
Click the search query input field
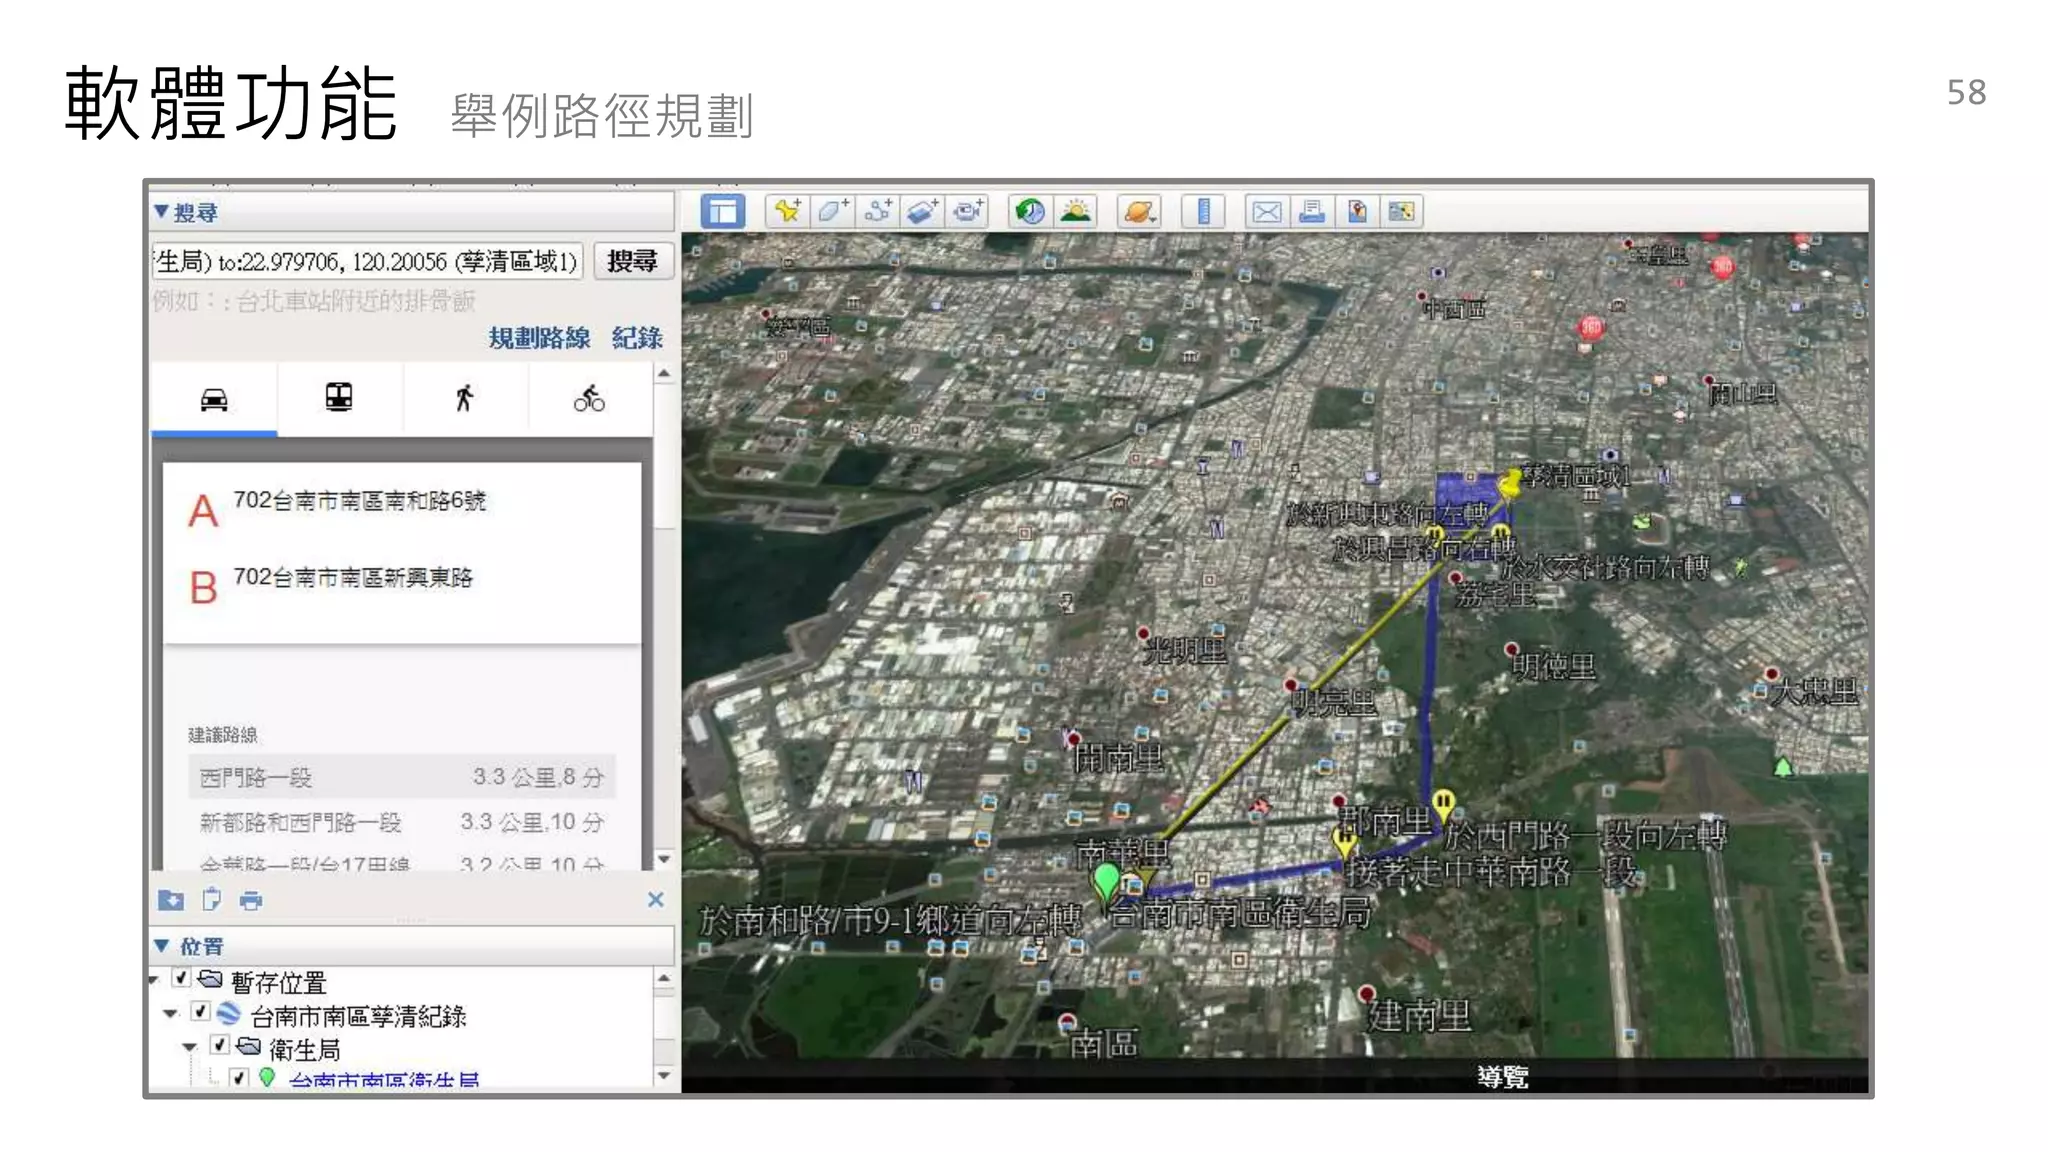366,262
